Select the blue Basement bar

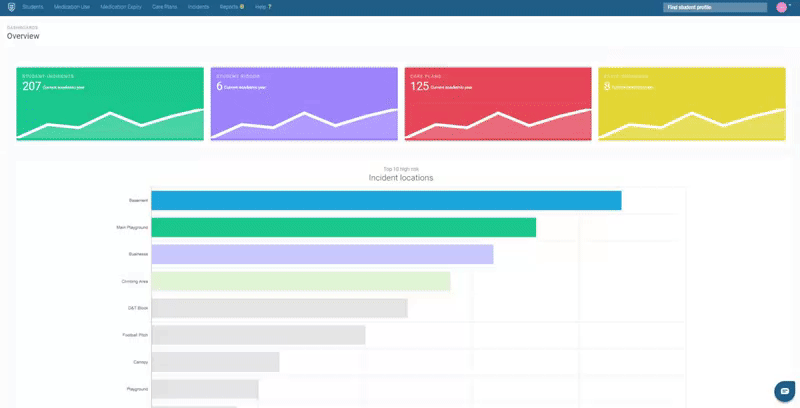(386, 200)
